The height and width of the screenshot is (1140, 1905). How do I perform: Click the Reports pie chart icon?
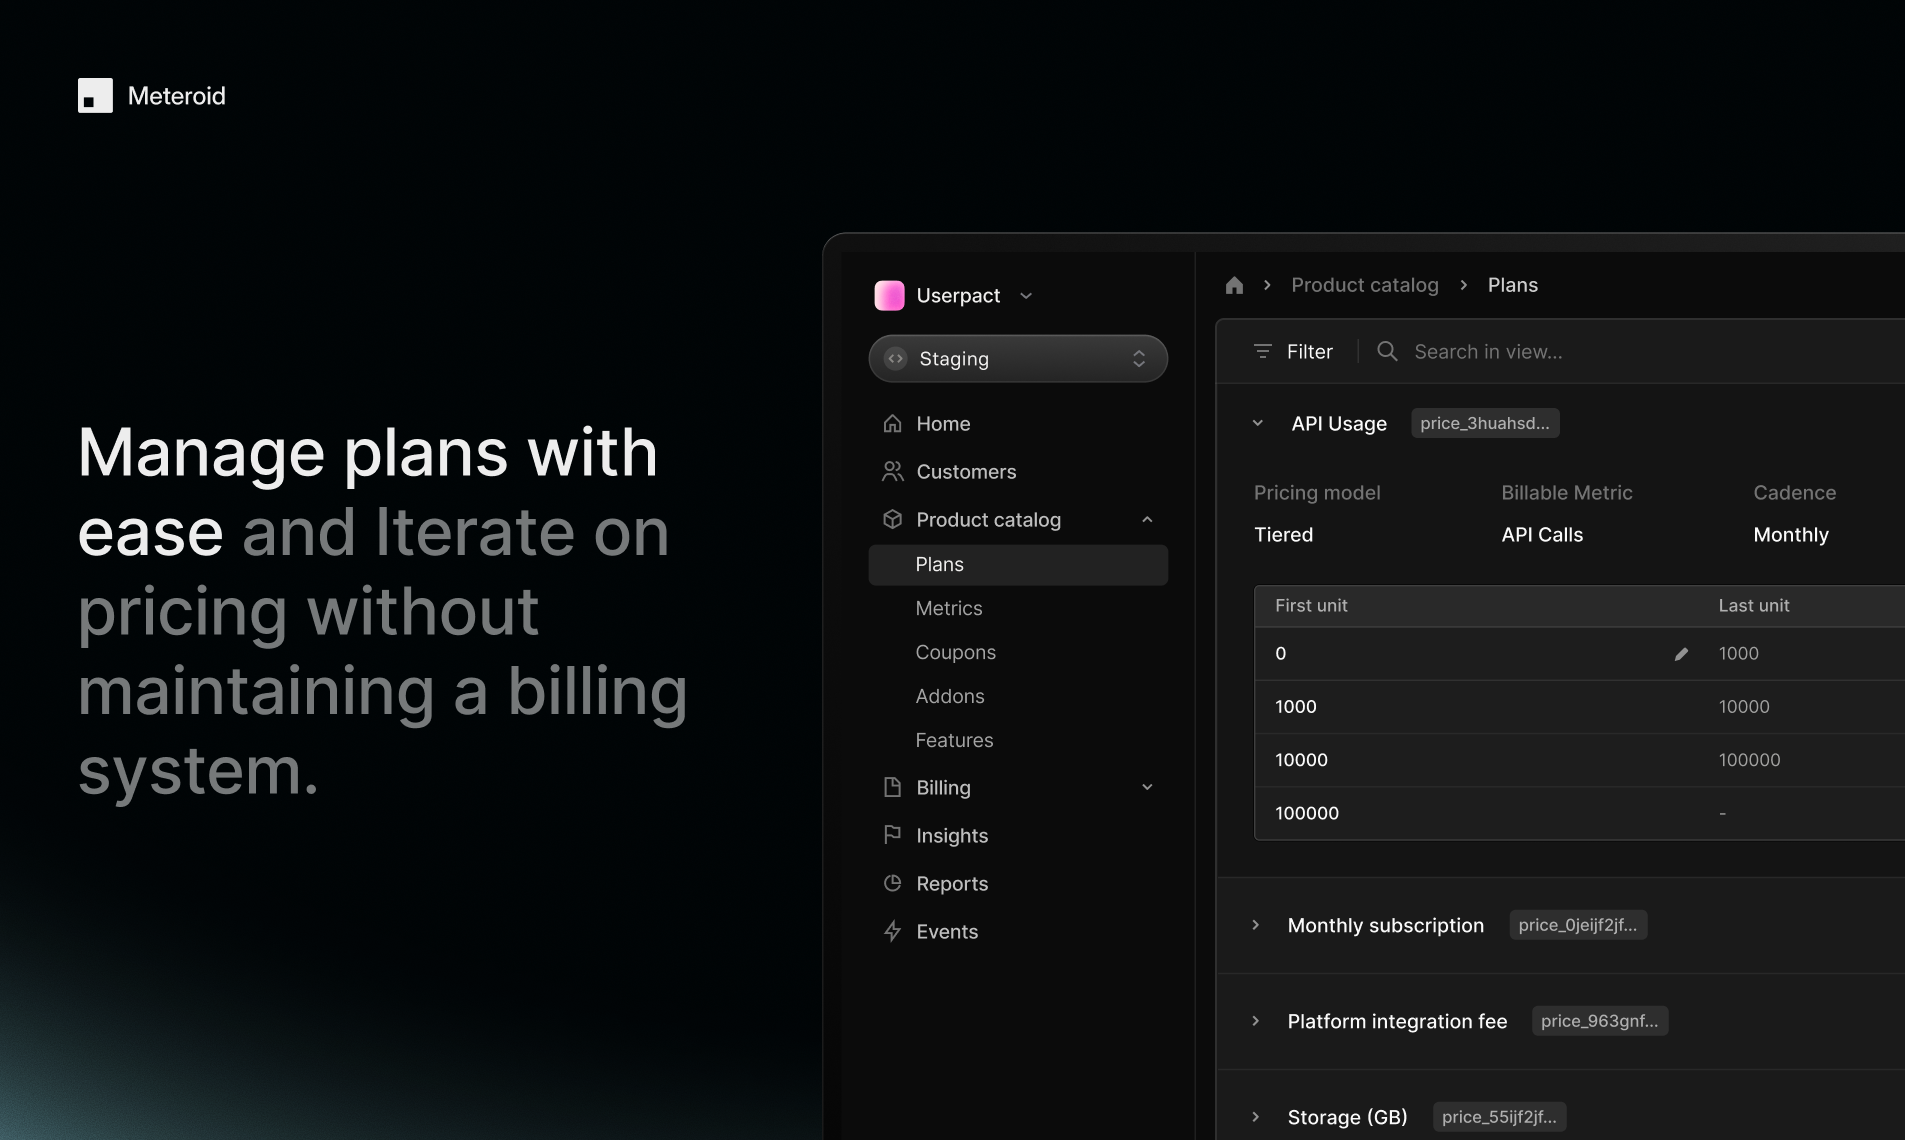(892, 882)
